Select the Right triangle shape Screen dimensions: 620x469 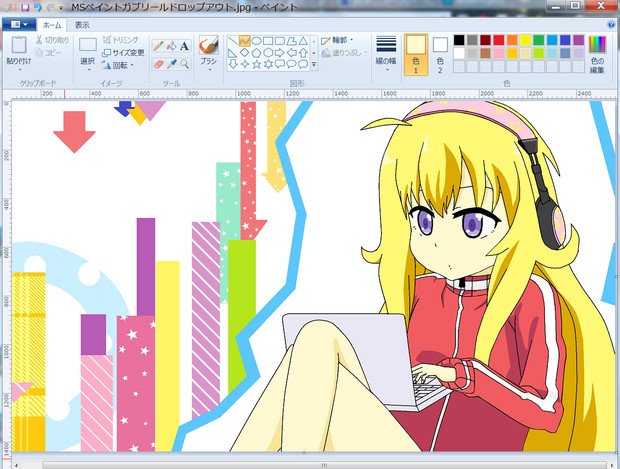(x=233, y=52)
